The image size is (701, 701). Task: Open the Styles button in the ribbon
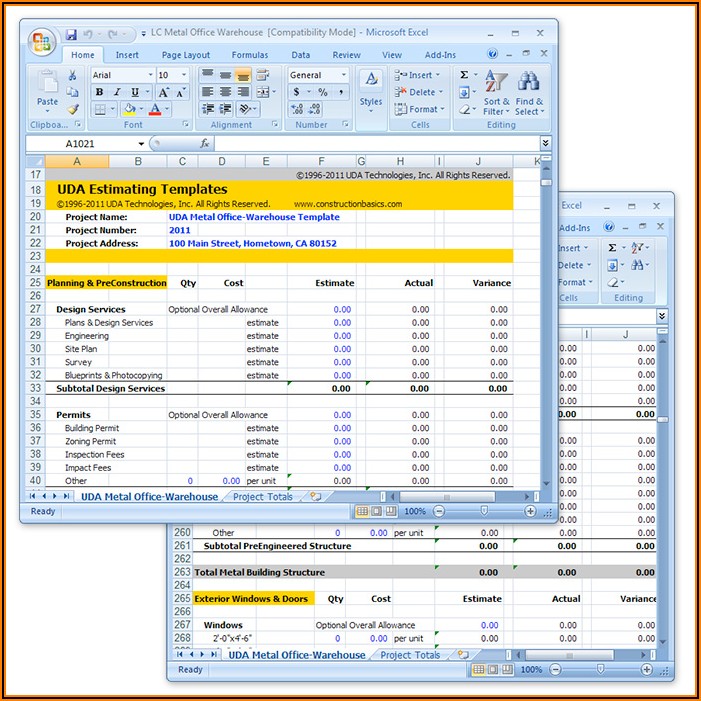point(370,88)
